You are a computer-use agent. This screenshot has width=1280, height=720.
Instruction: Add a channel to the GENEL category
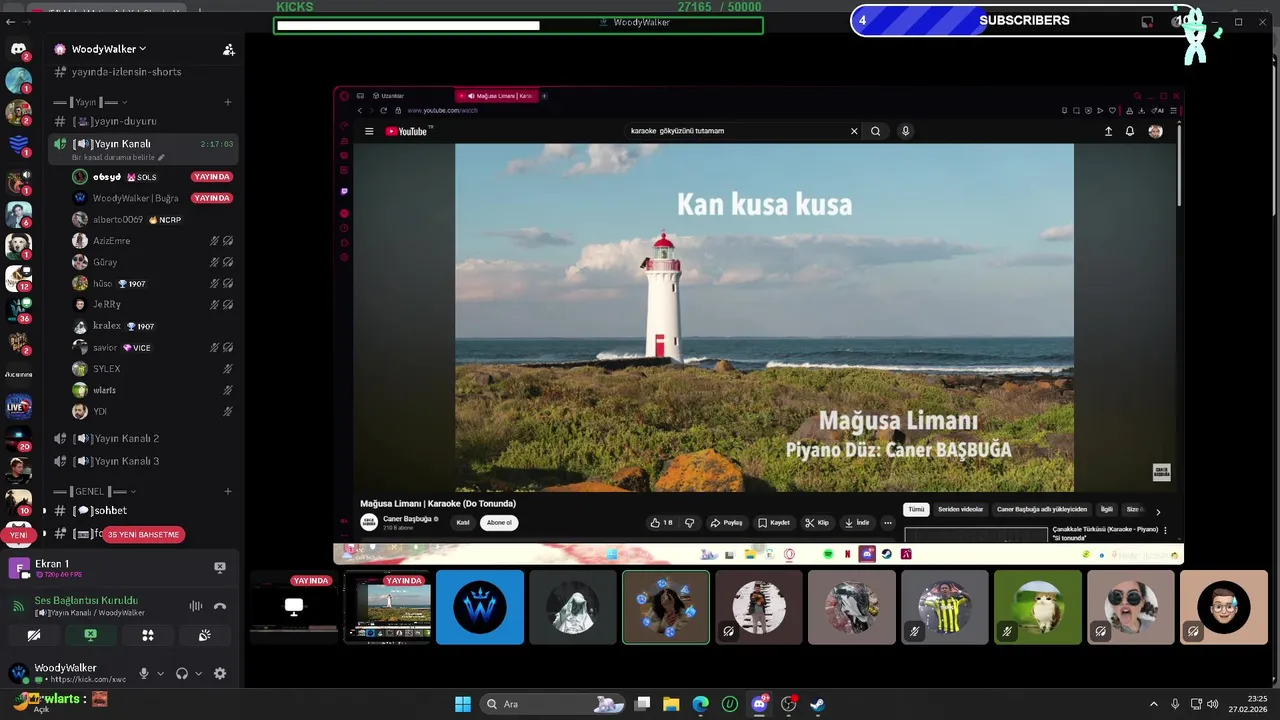point(228,491)
